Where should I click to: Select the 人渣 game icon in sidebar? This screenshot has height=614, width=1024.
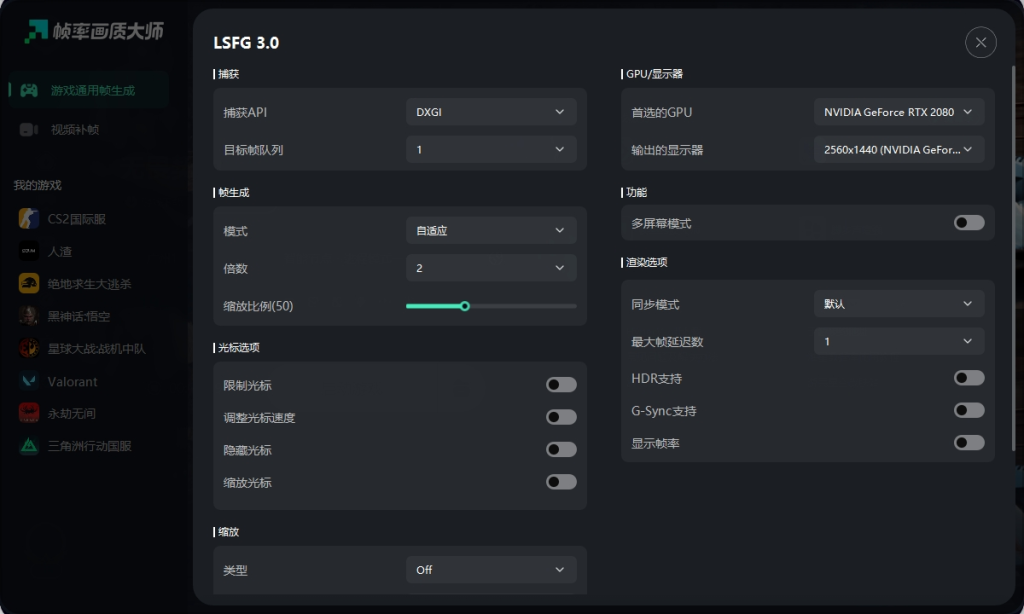(29, 251)
